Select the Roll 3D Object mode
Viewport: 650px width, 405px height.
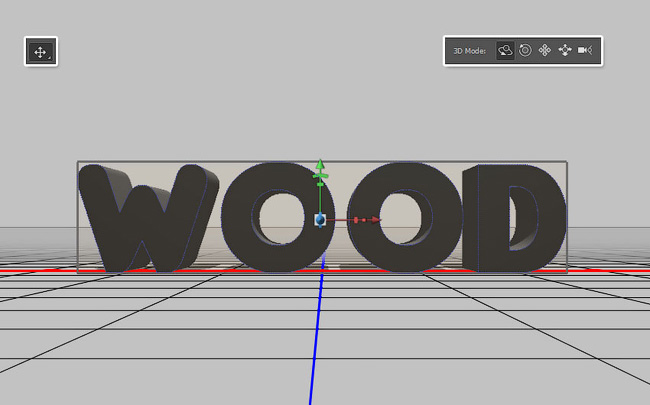[x=525, y=51]
